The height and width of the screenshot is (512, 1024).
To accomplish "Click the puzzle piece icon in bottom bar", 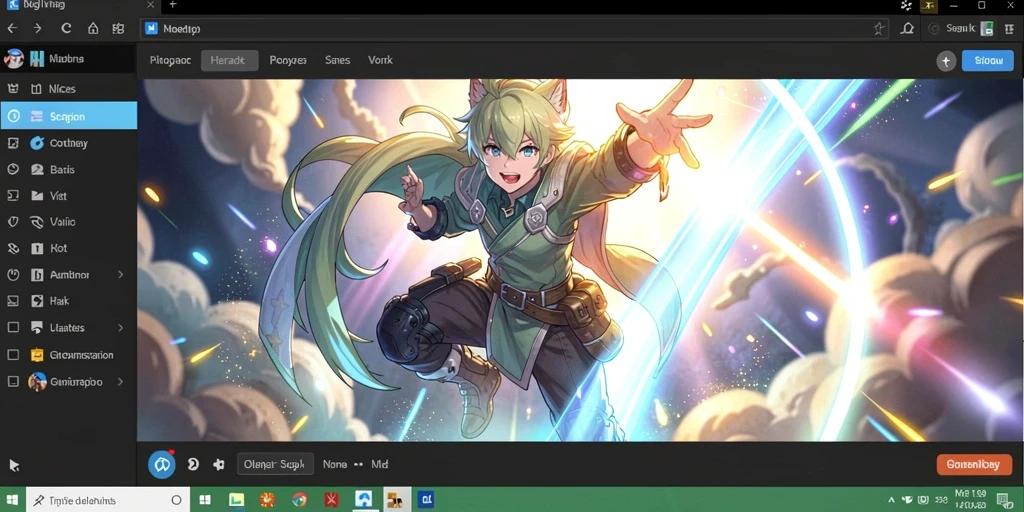I will (219, 464).
